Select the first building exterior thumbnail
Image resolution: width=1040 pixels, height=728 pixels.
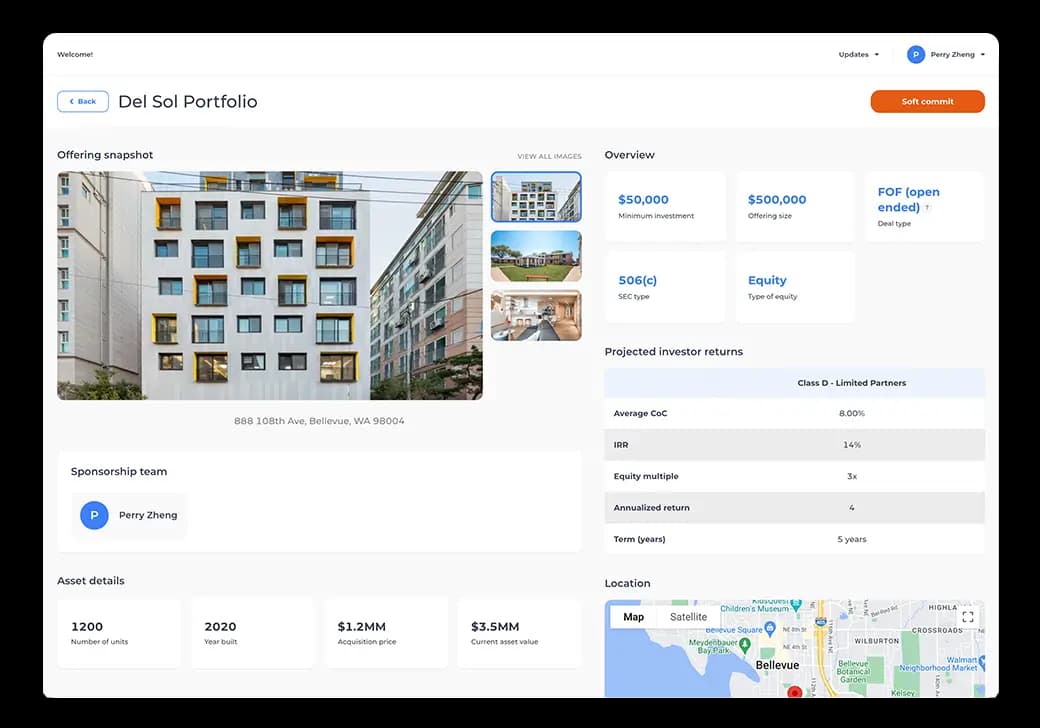[x=536, y=197]
